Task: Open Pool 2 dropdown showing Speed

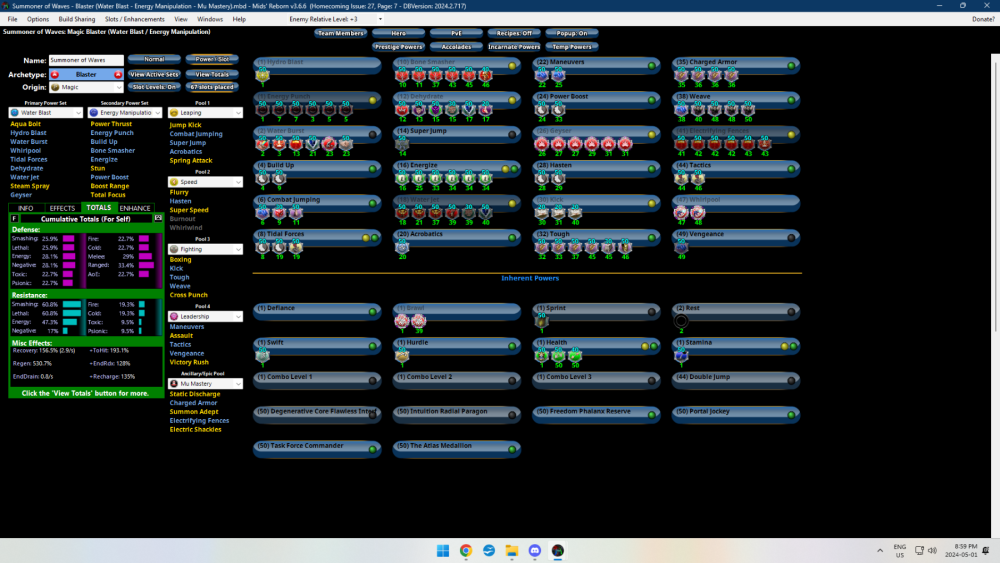Action: (x=205, y=182)
